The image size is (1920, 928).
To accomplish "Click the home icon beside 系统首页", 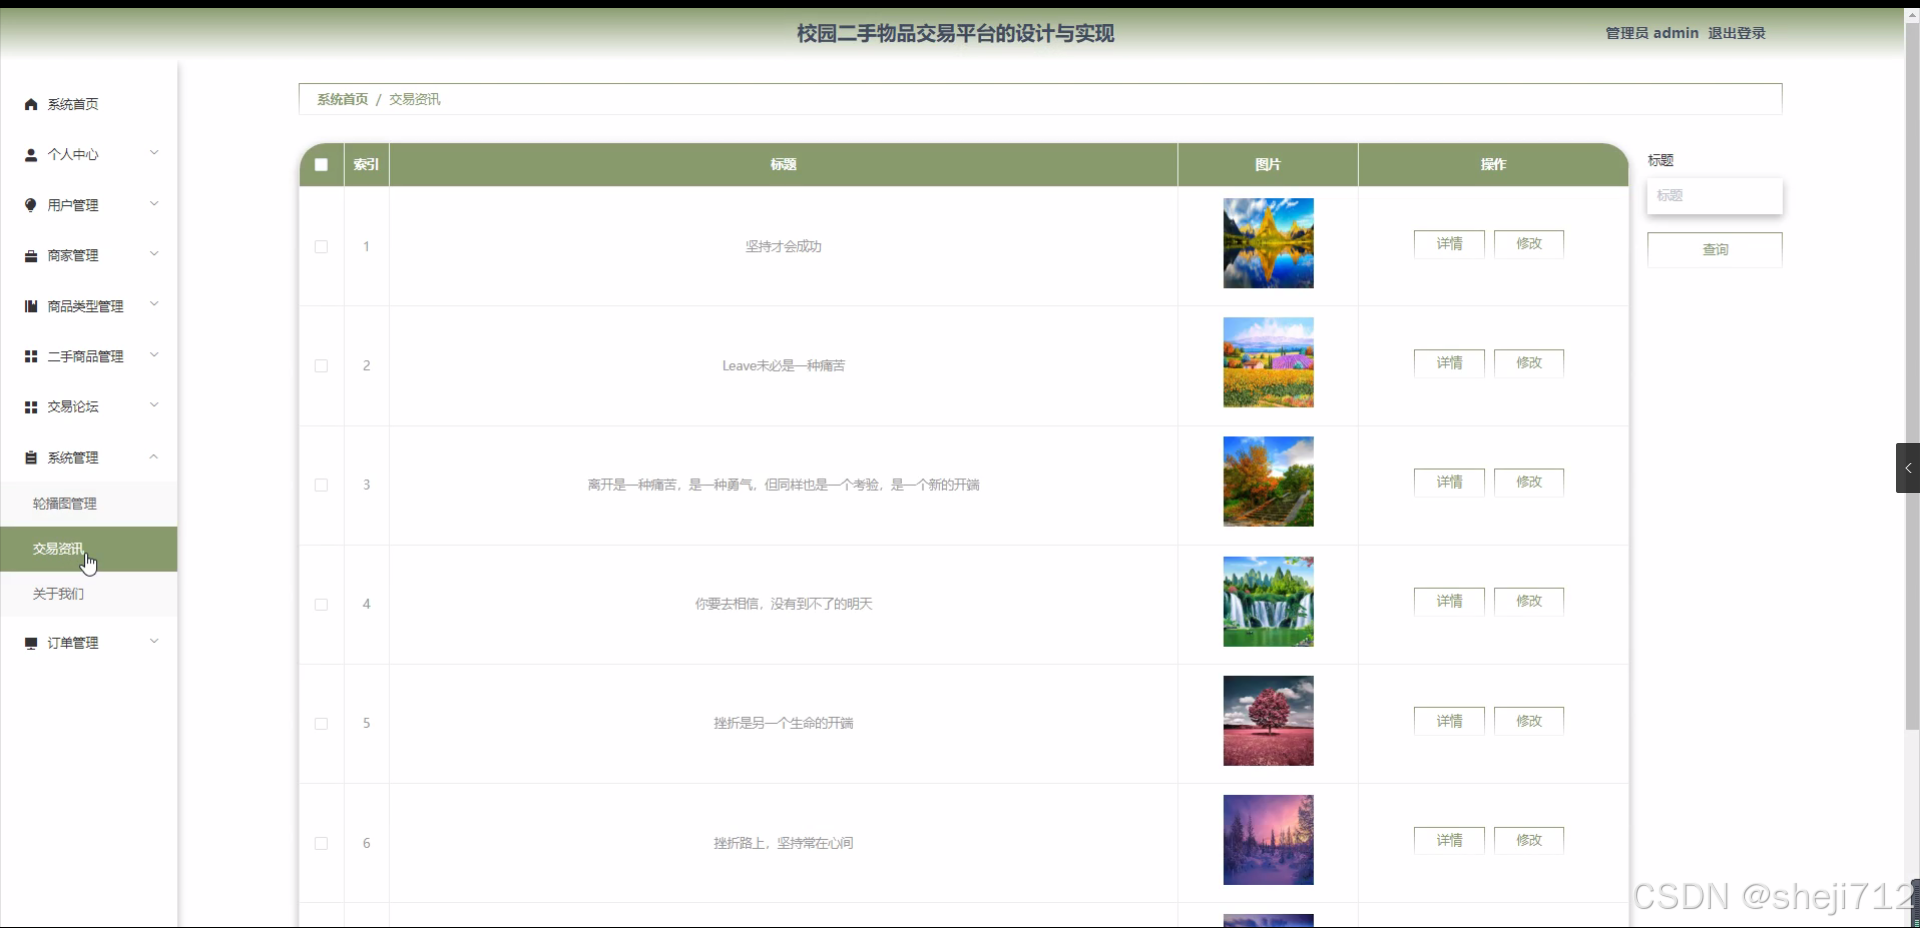I will point(31,104).
